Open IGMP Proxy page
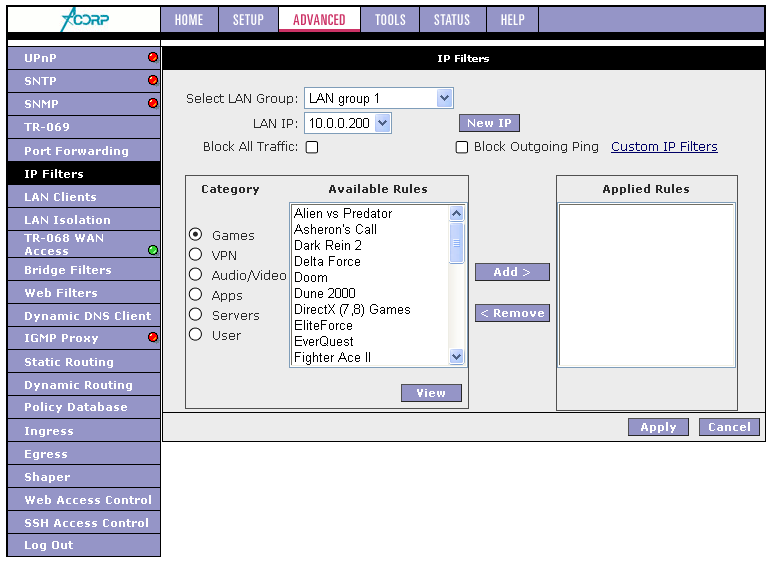Viewport: 775px width, 565px height. 84,338
